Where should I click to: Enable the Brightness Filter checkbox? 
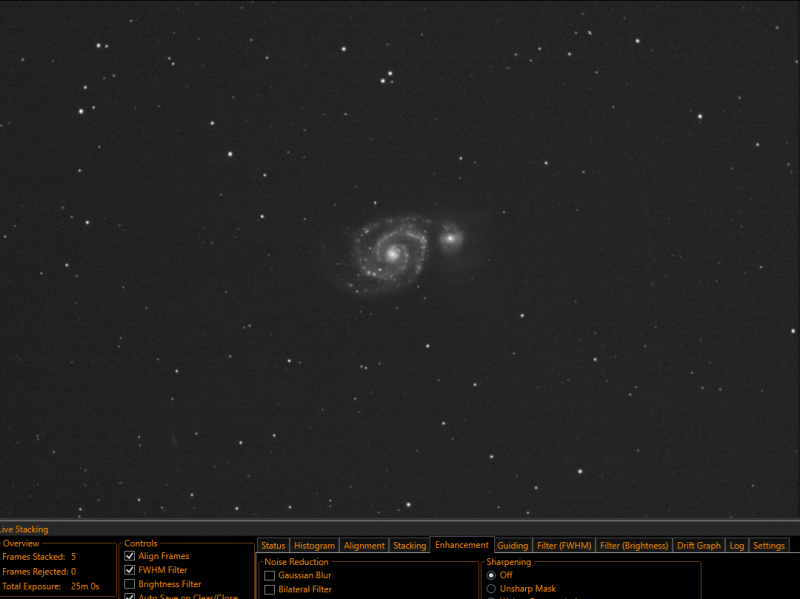[130, 584]
